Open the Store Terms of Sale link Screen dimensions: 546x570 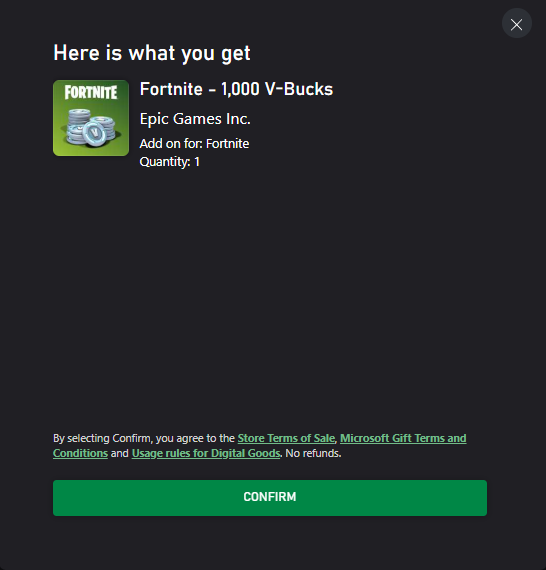tap(286, 438)
